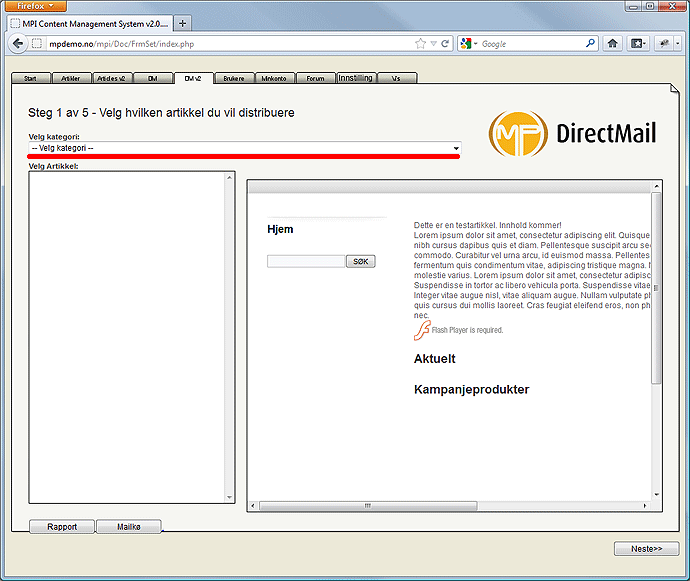Click the Kampanjeprodukter heading

[x=471, y=390]
